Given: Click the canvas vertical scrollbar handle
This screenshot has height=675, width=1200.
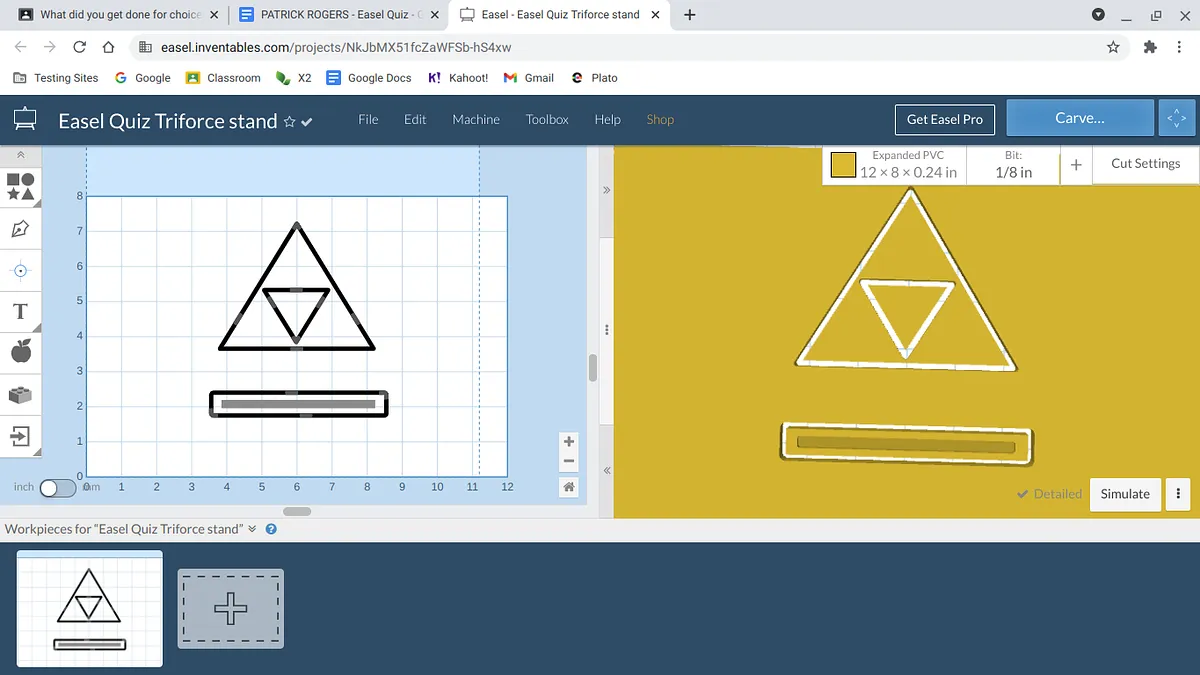Looking at the screenshot, I should tap(593, 367).
